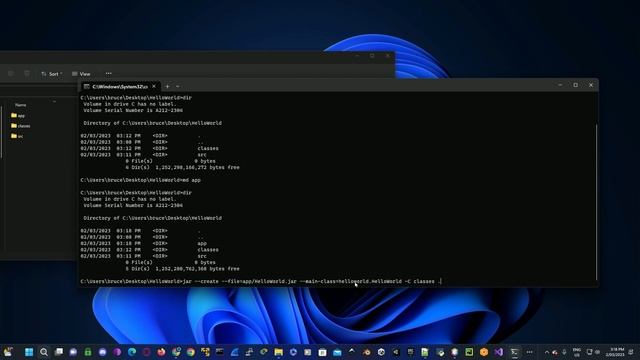The width and height of the screenshot is (640, 360).
Task: Click the 'md app' command text
Action: click(x=191, y=180)
